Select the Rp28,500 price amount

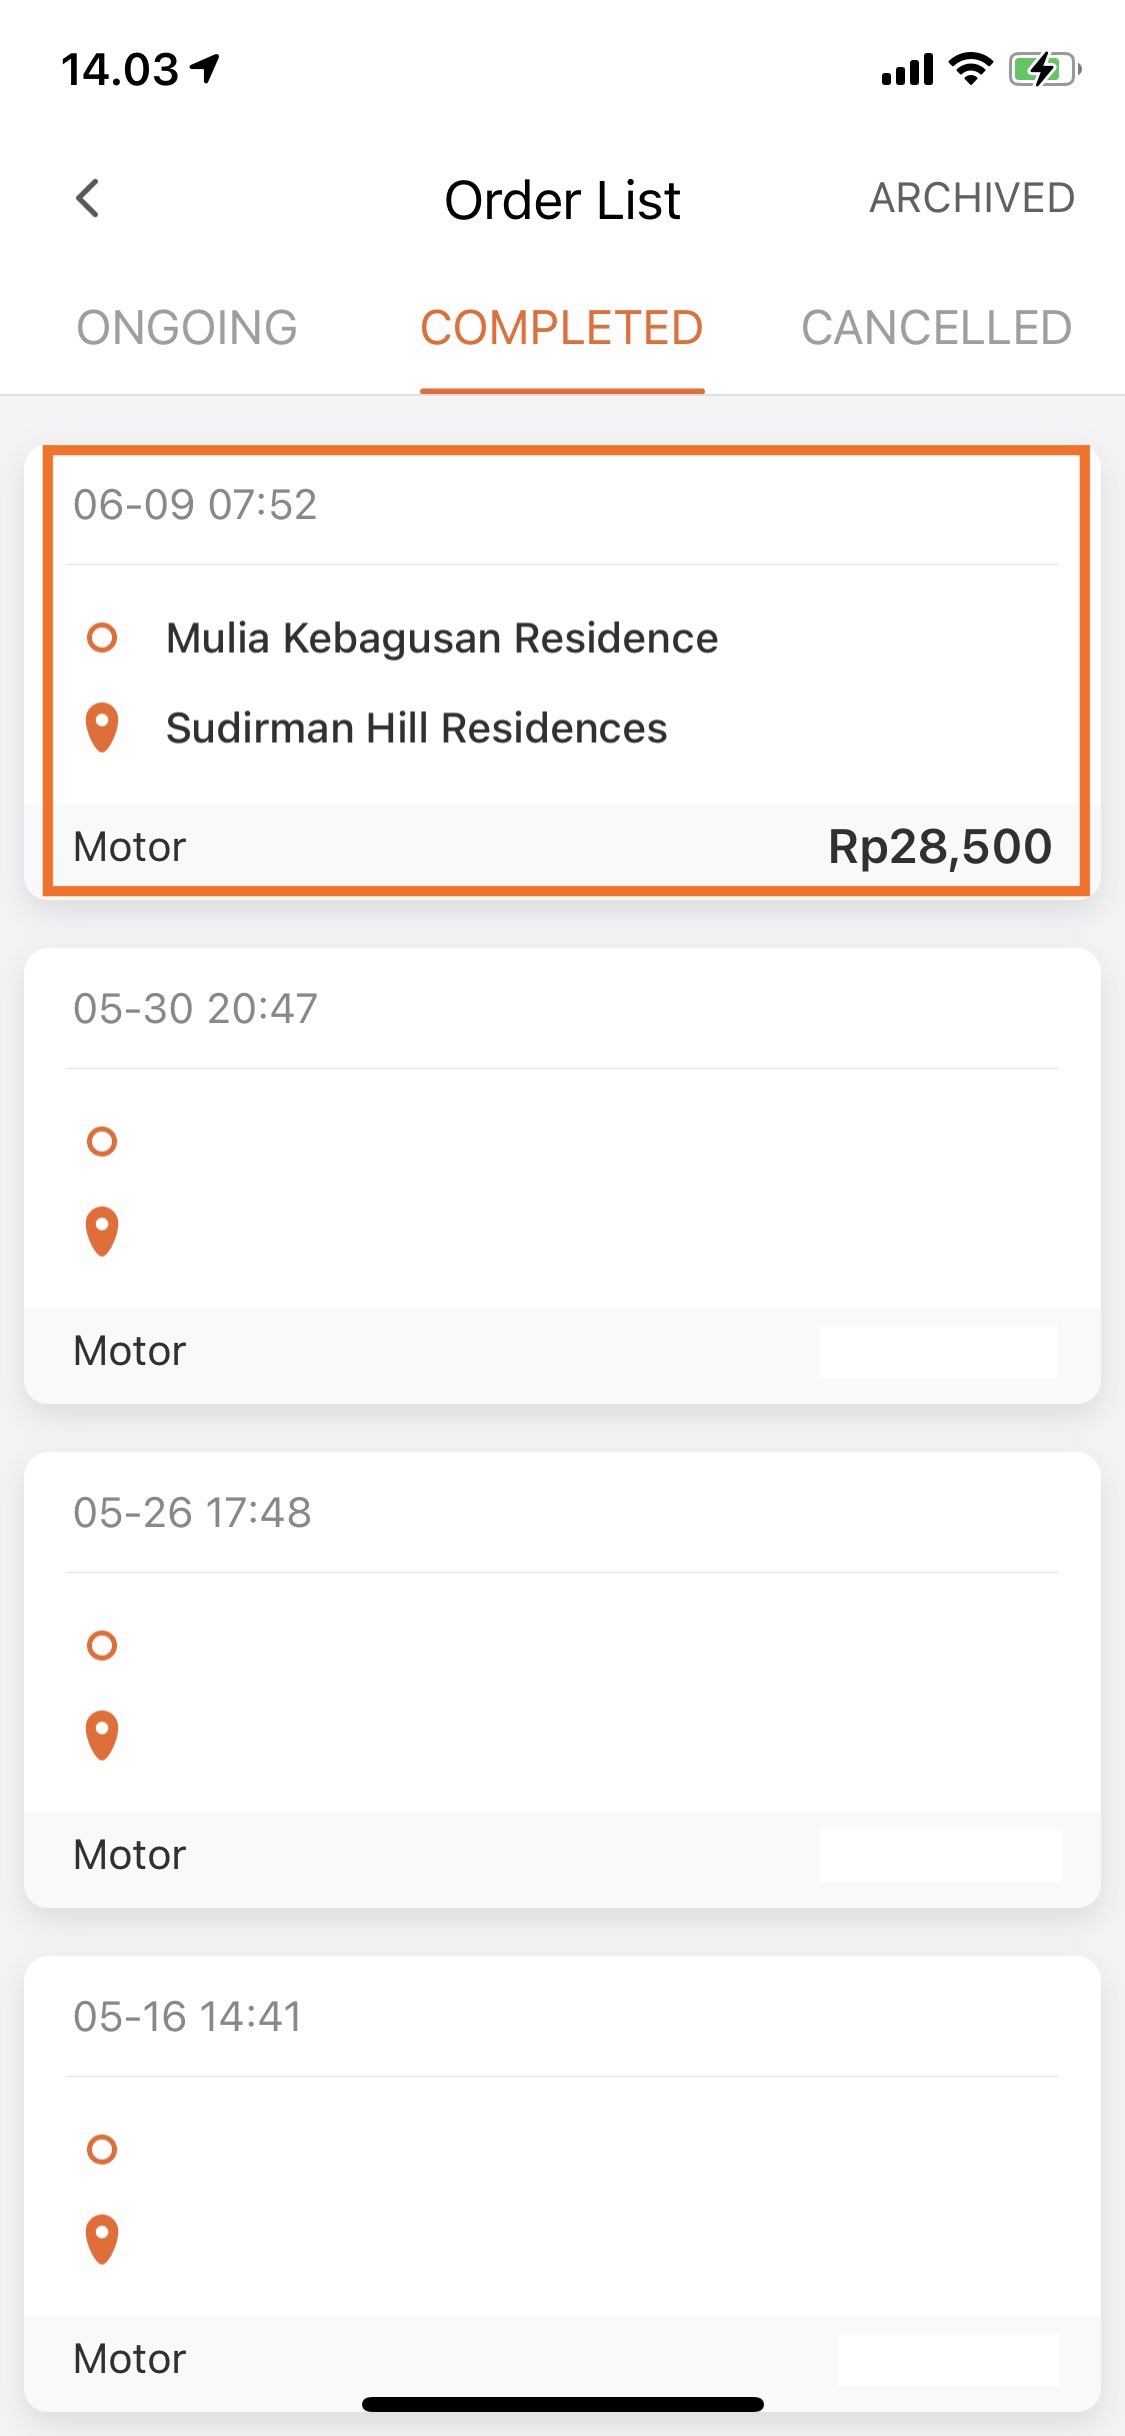click(x=940, y=847)
